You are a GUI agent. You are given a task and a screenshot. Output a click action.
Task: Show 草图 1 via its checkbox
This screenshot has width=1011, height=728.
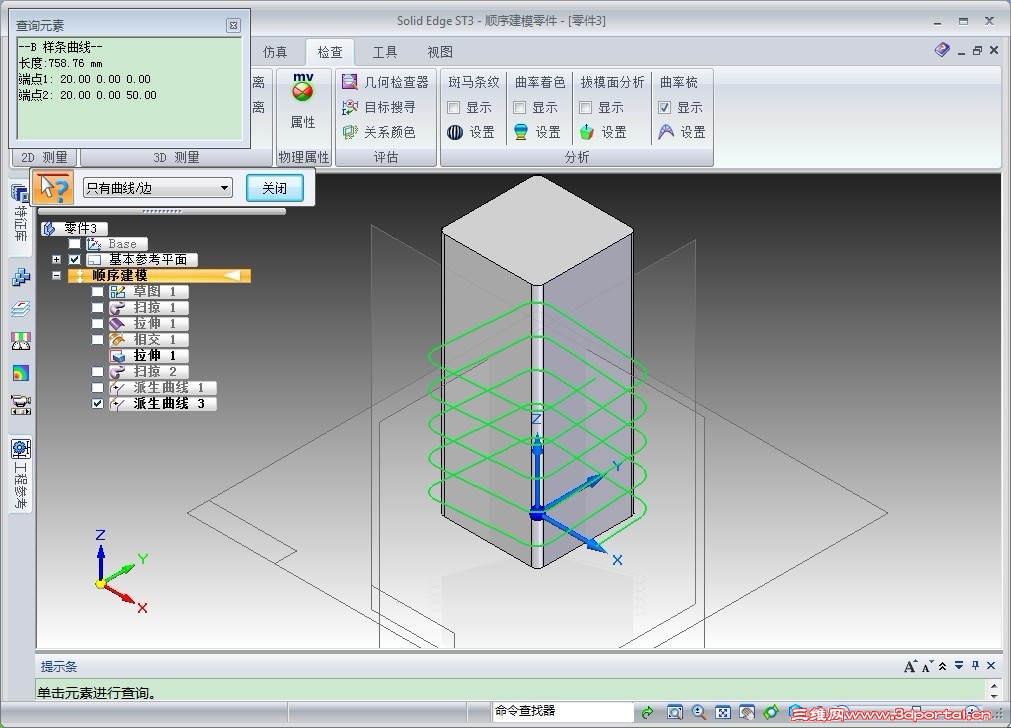coord(97,291)
